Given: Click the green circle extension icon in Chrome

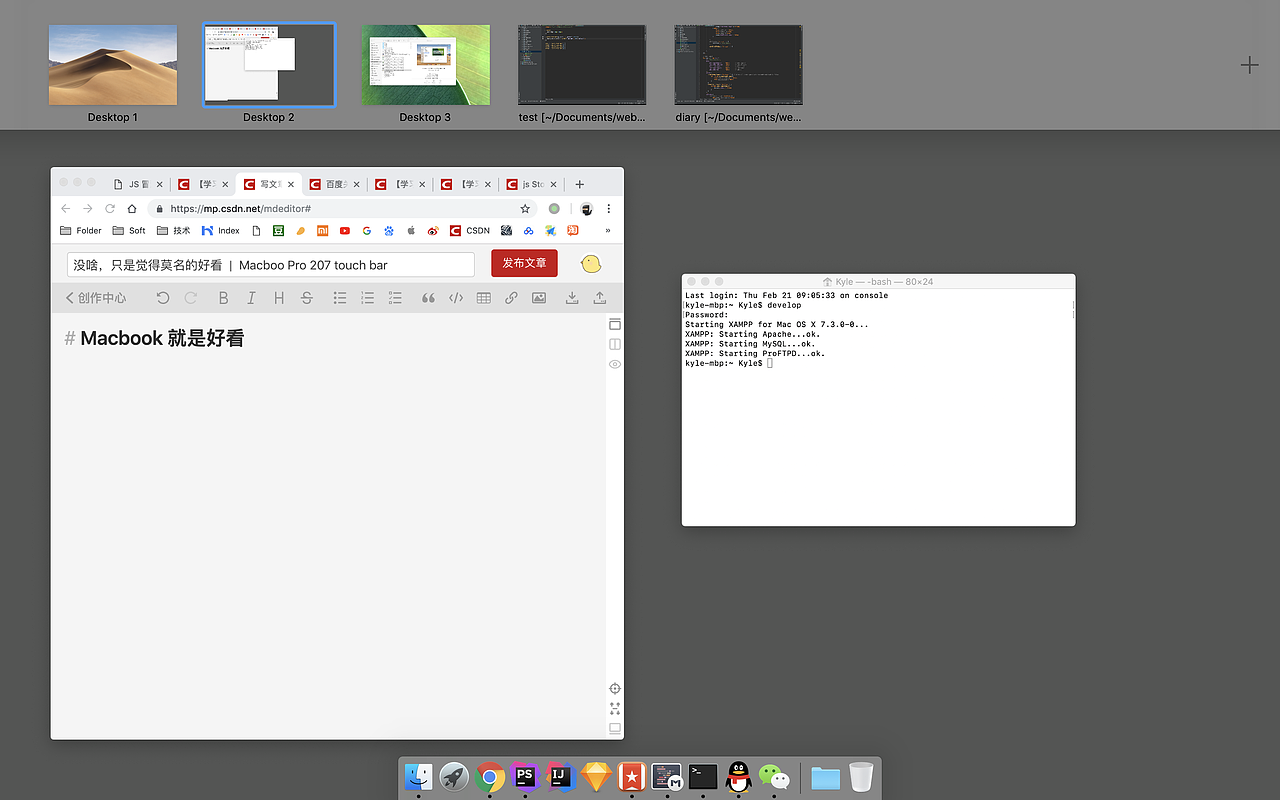Looking at the screenshot, I should (x=554, y=209).
